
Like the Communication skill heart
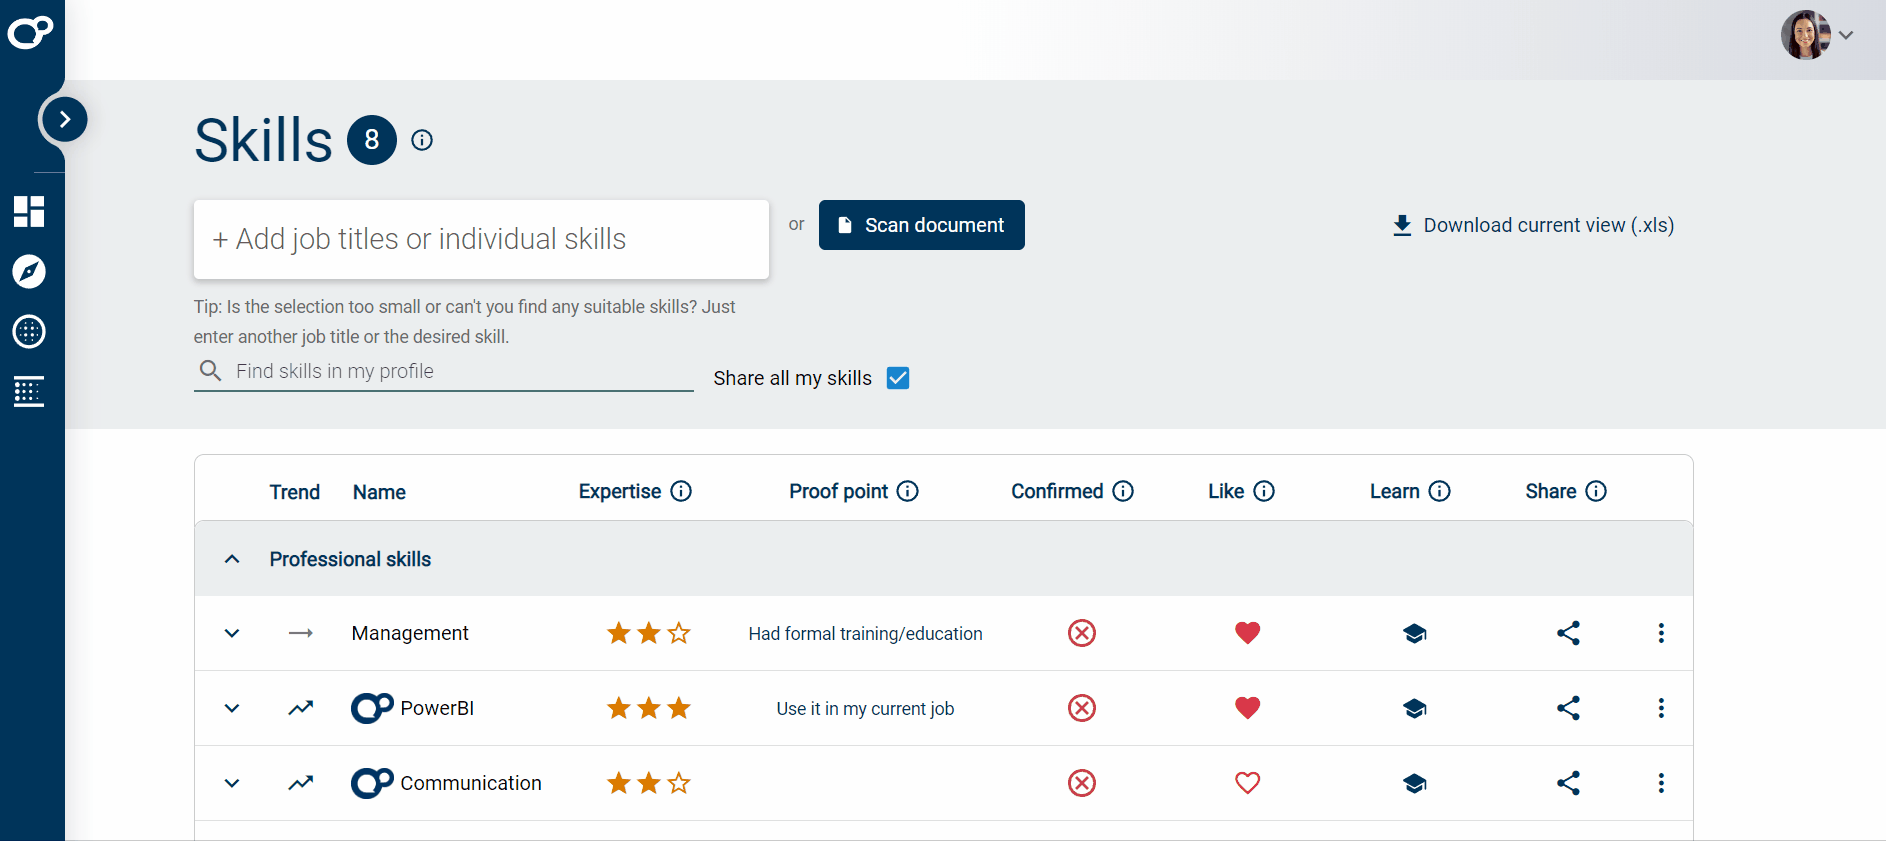click(1247, 783)
